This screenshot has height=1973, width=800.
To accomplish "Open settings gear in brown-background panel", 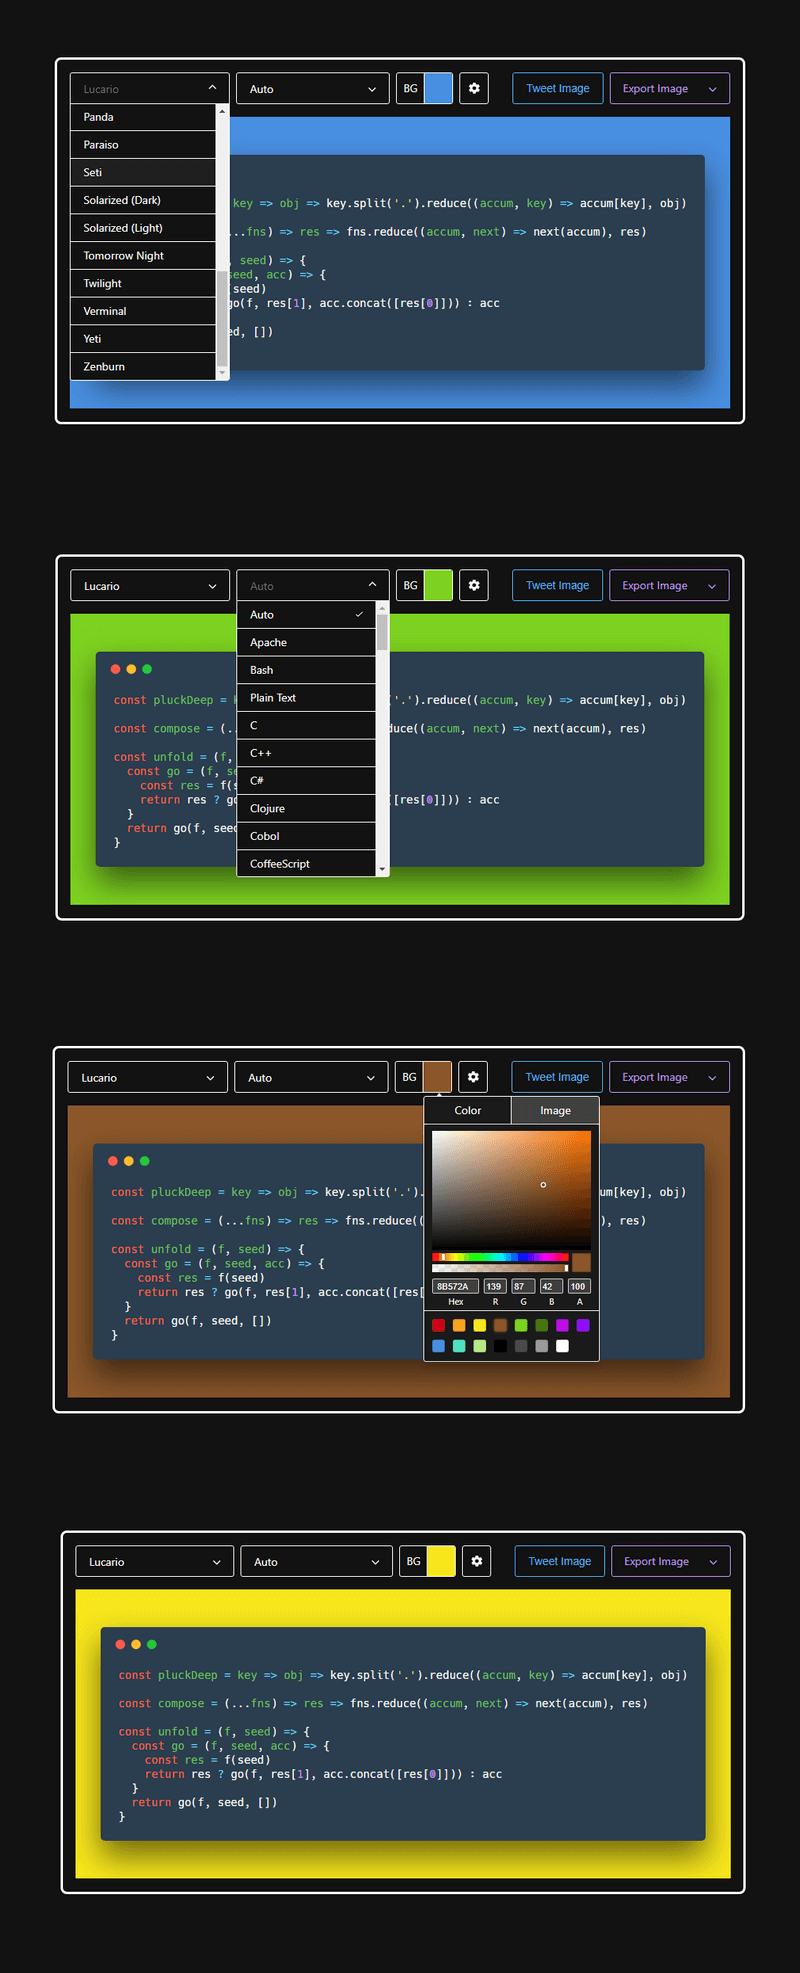I will coord(473,1077).
